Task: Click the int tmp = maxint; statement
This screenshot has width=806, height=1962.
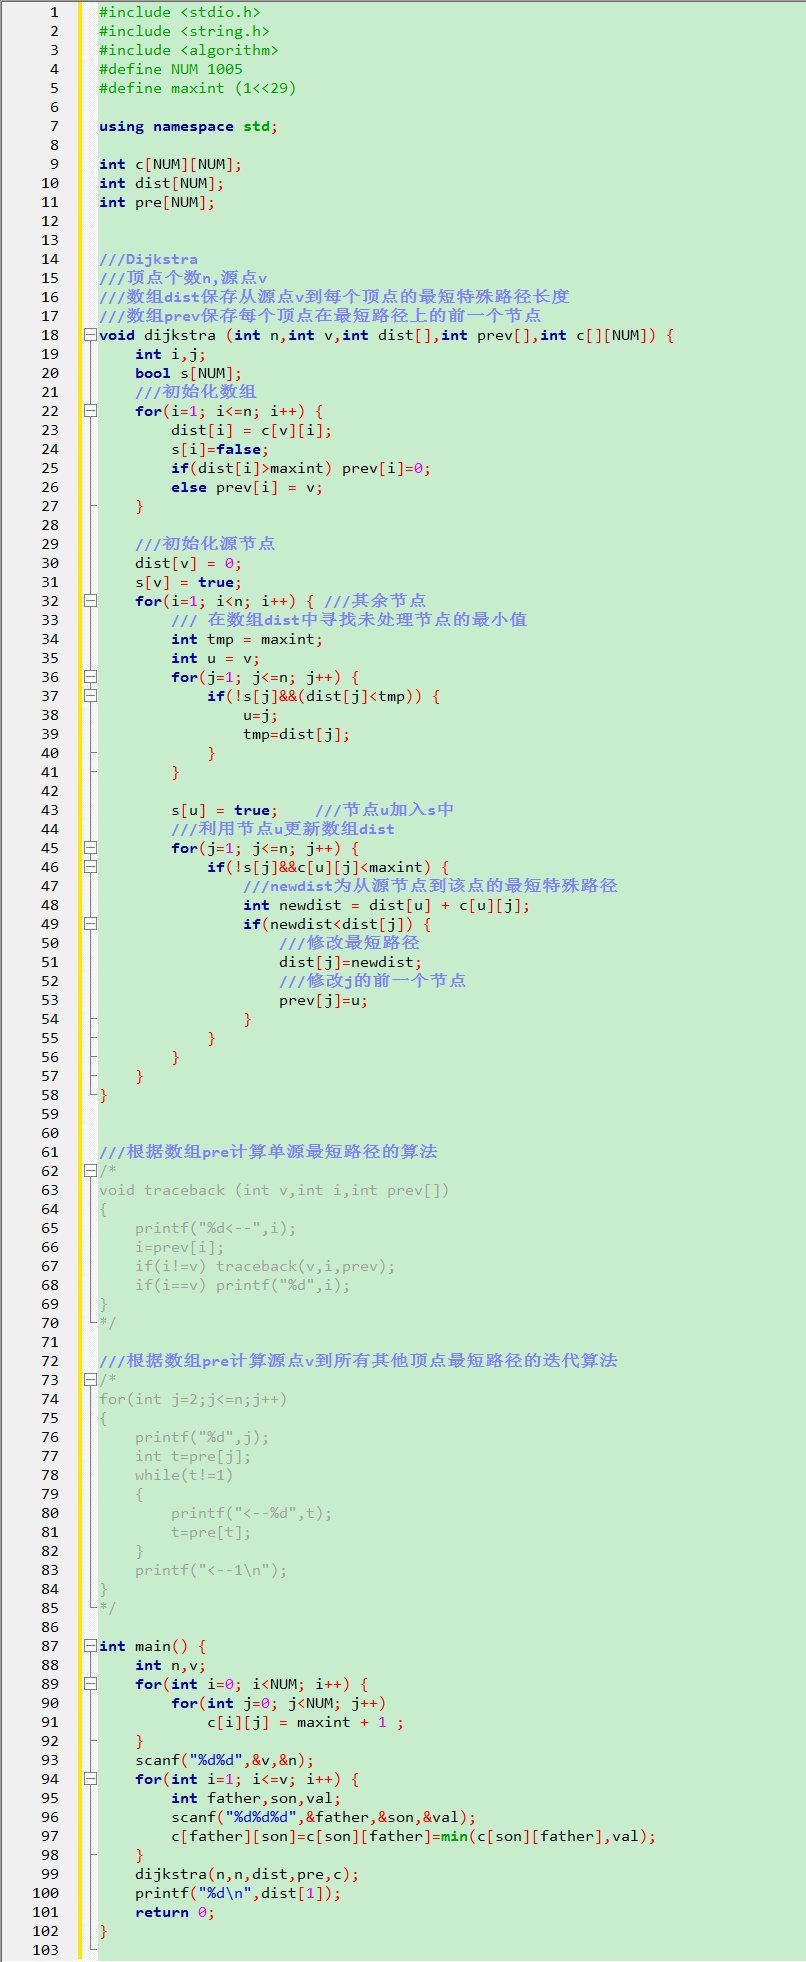Action: 247,639
